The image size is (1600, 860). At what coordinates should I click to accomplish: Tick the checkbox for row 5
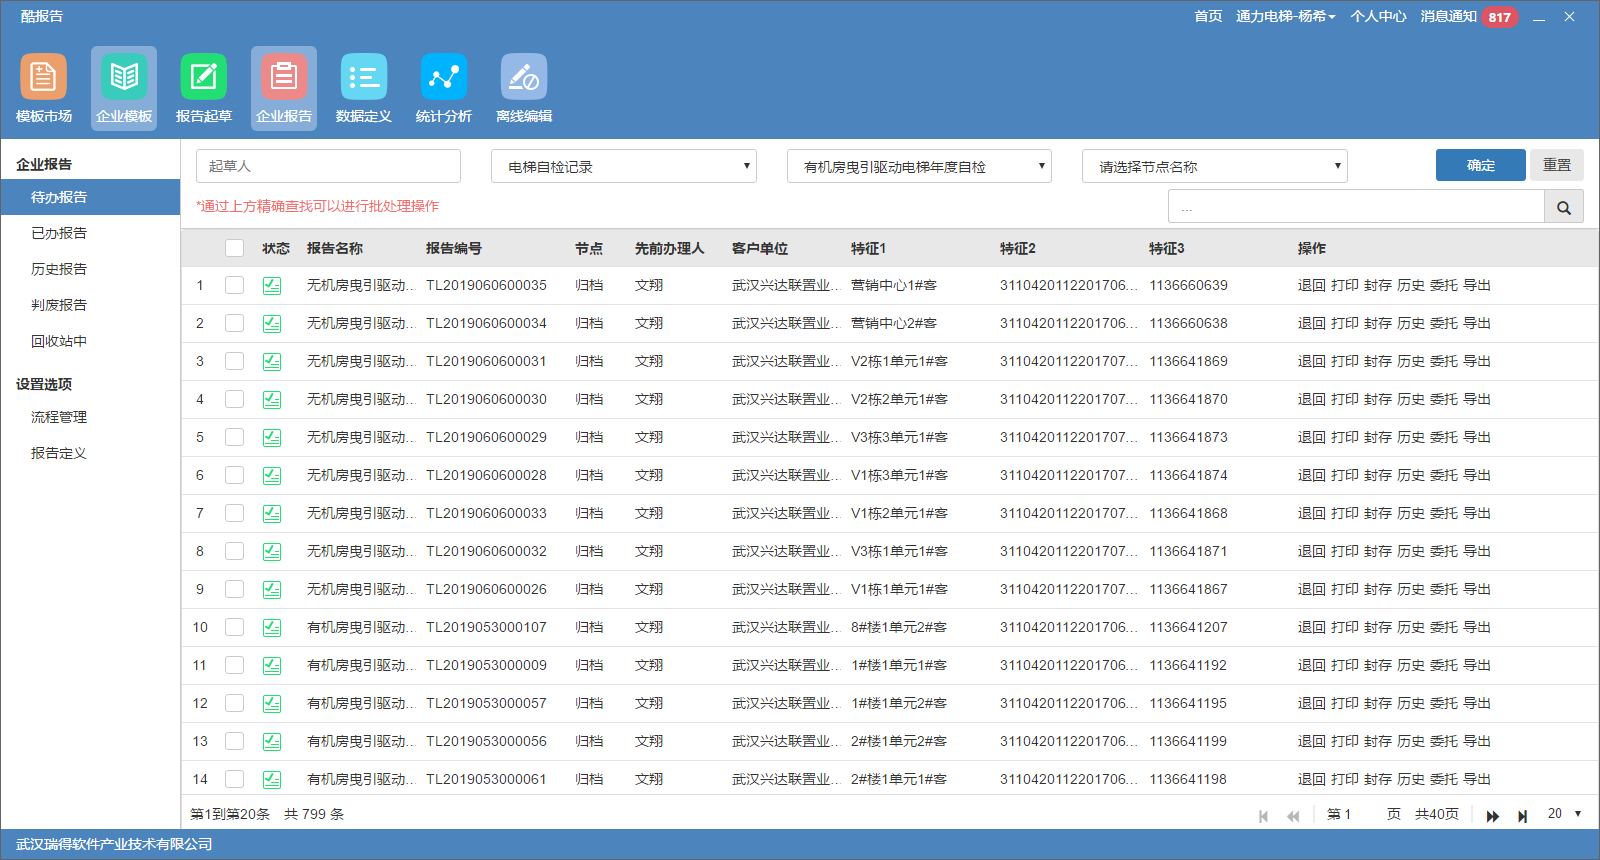234,437
